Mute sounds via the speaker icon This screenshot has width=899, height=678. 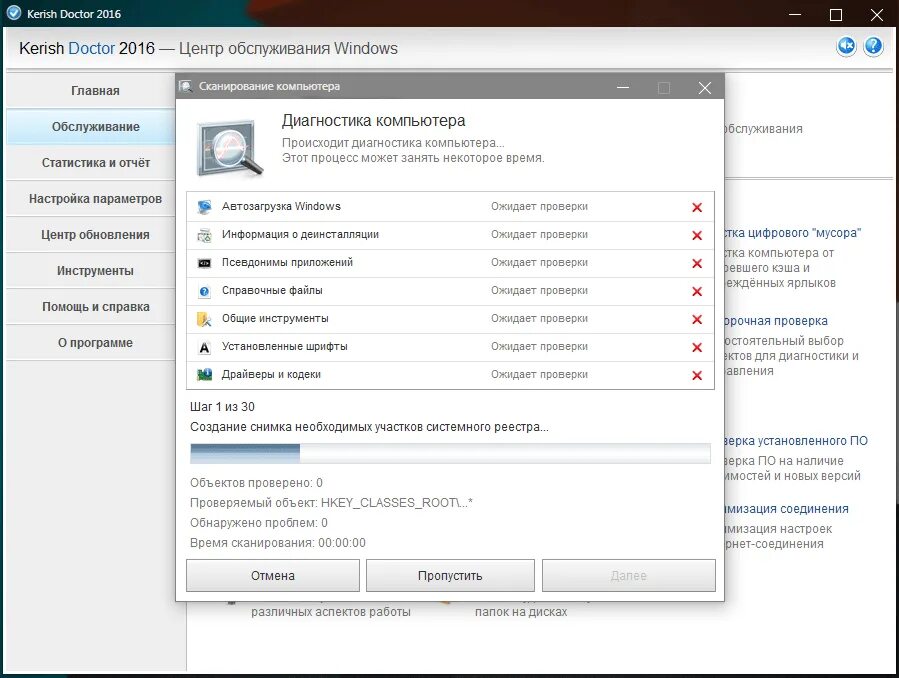pos(846,46)
